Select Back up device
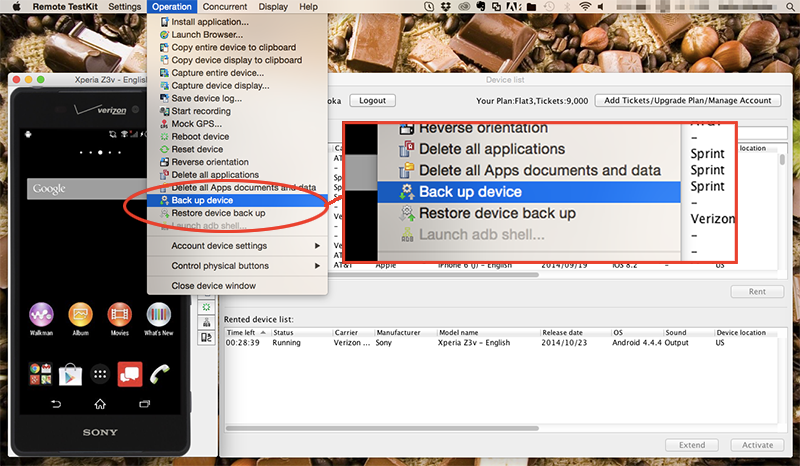The width and height of the screenshot is (800, 466). click(x=237, y=200)
